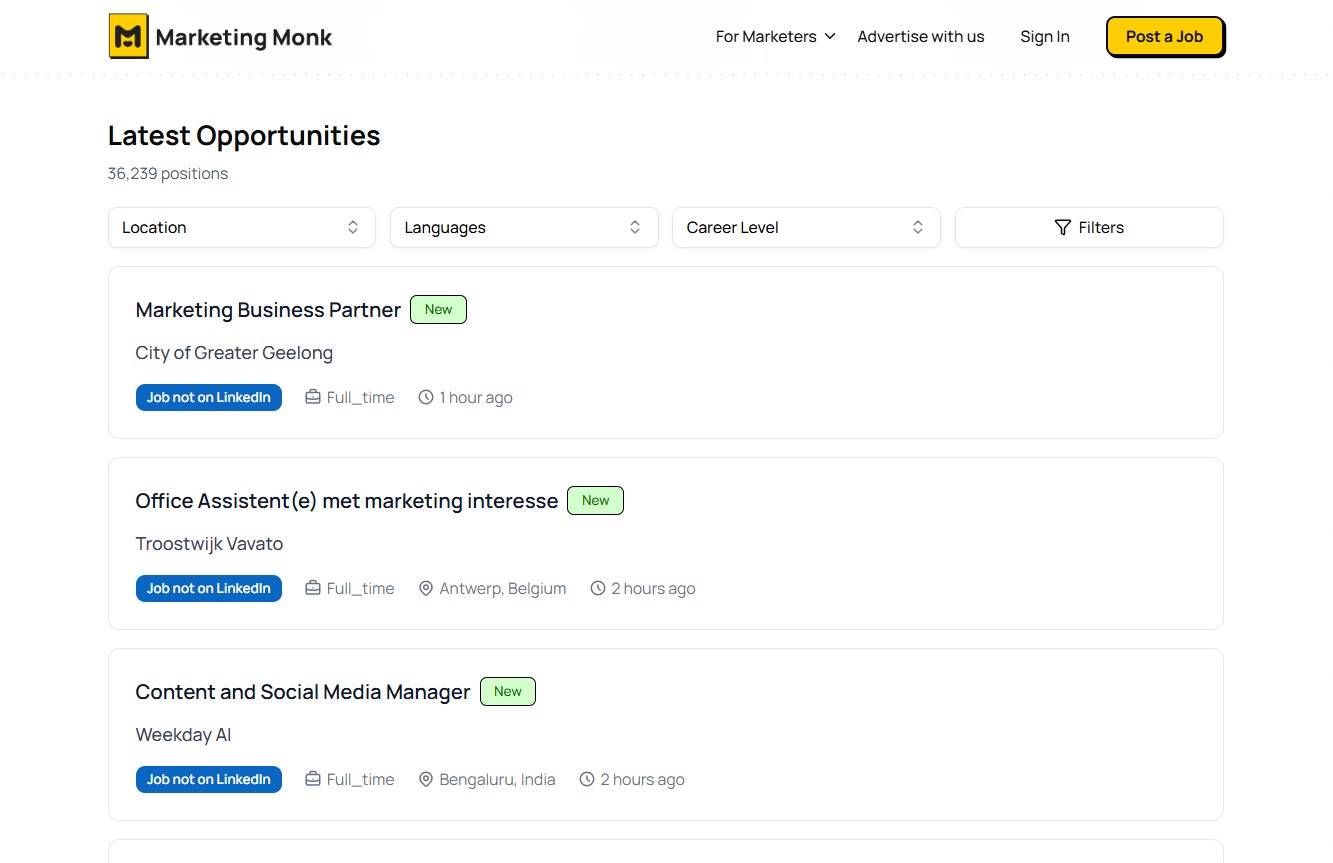Screen dimensions: 1333x863
Task: Open the Career Level dropdown
Action: point(806,228)
